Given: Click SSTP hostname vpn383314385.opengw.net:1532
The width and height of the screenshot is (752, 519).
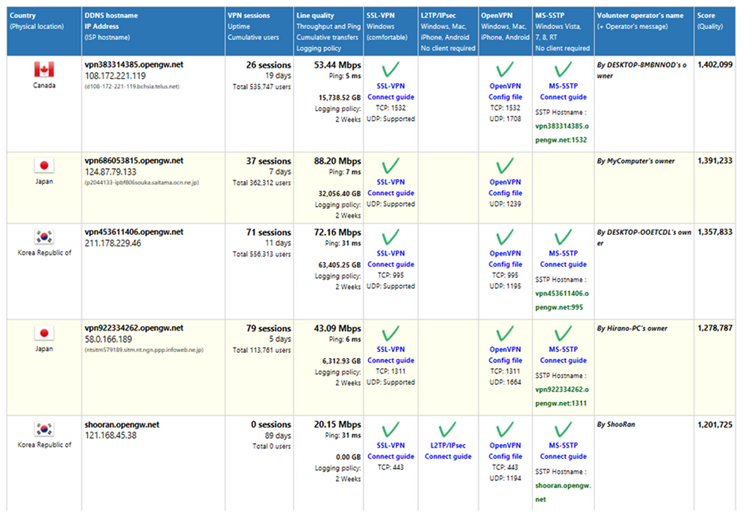Looking at the screenshot, I should tap(562, 133).
